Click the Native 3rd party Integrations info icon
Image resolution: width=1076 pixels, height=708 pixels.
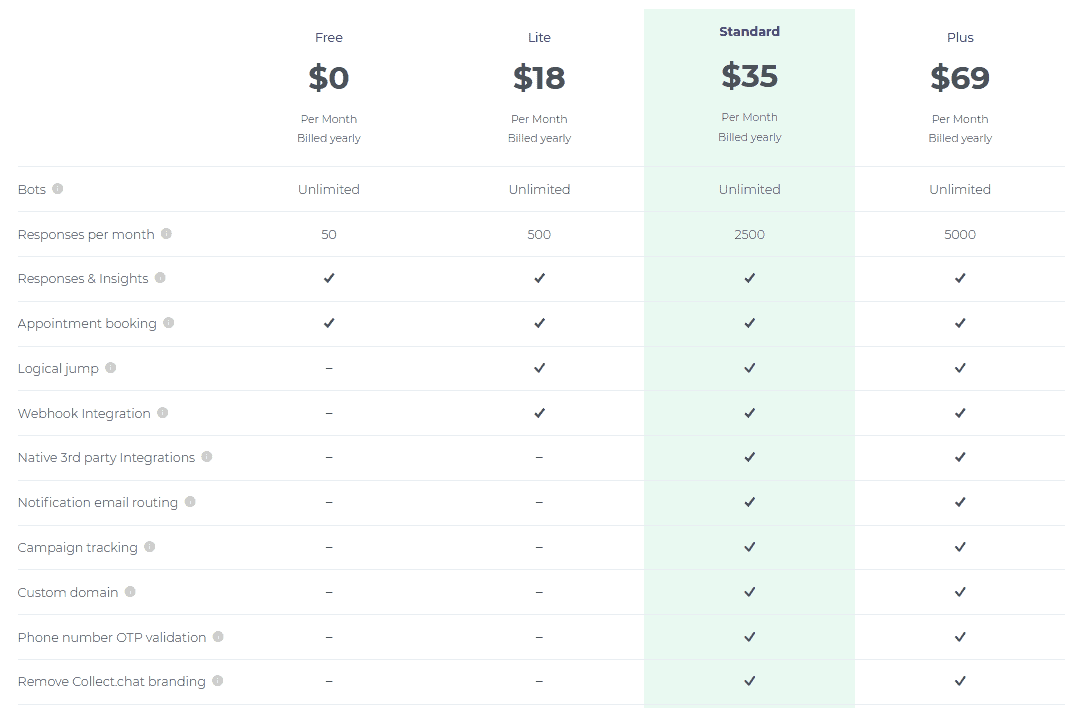pyautogui.click(x=207, y=458)
